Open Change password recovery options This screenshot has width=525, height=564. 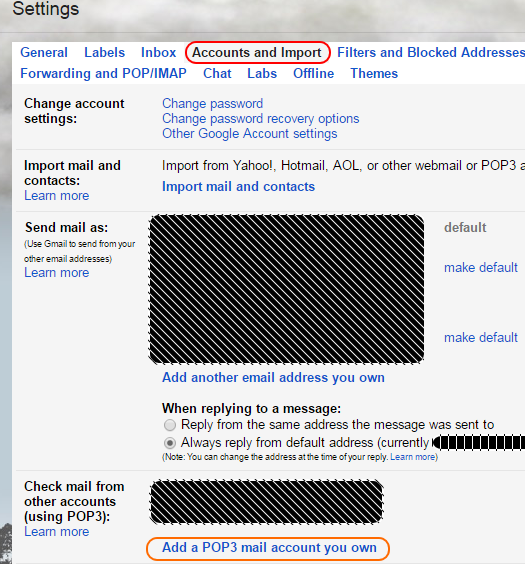[x=261, y=119]
